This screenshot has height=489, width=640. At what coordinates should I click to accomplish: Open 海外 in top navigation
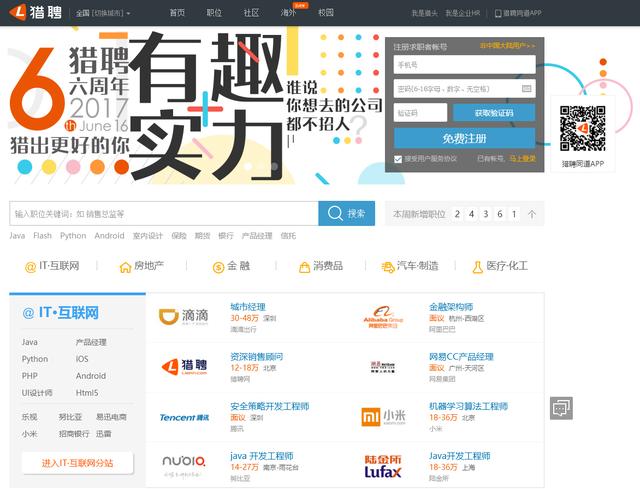pos(288,13)
